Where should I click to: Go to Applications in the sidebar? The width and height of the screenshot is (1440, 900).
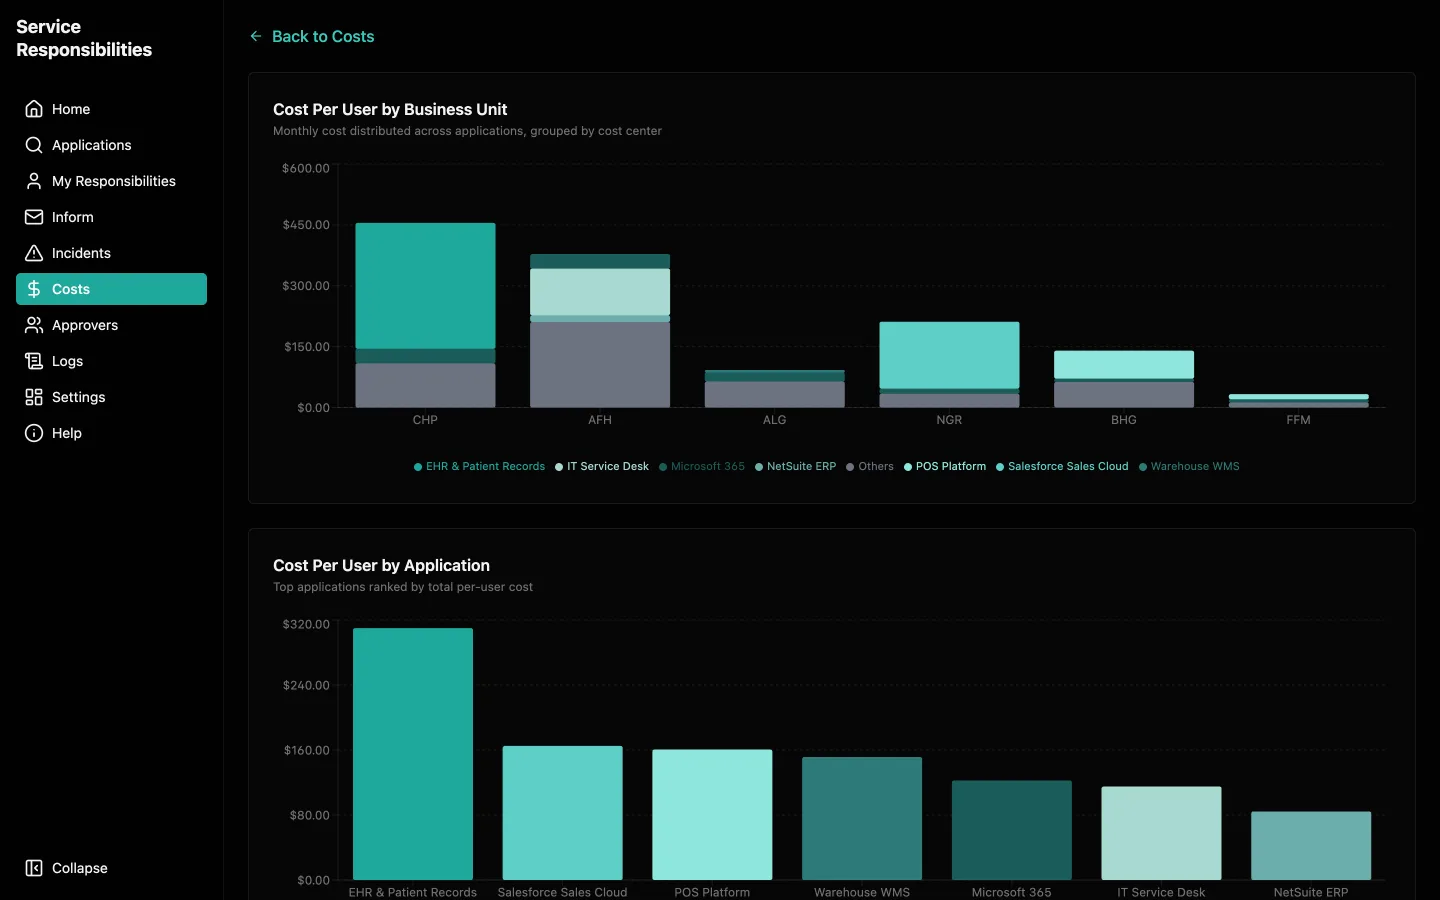pyautogui.click(x=111, y=145)
